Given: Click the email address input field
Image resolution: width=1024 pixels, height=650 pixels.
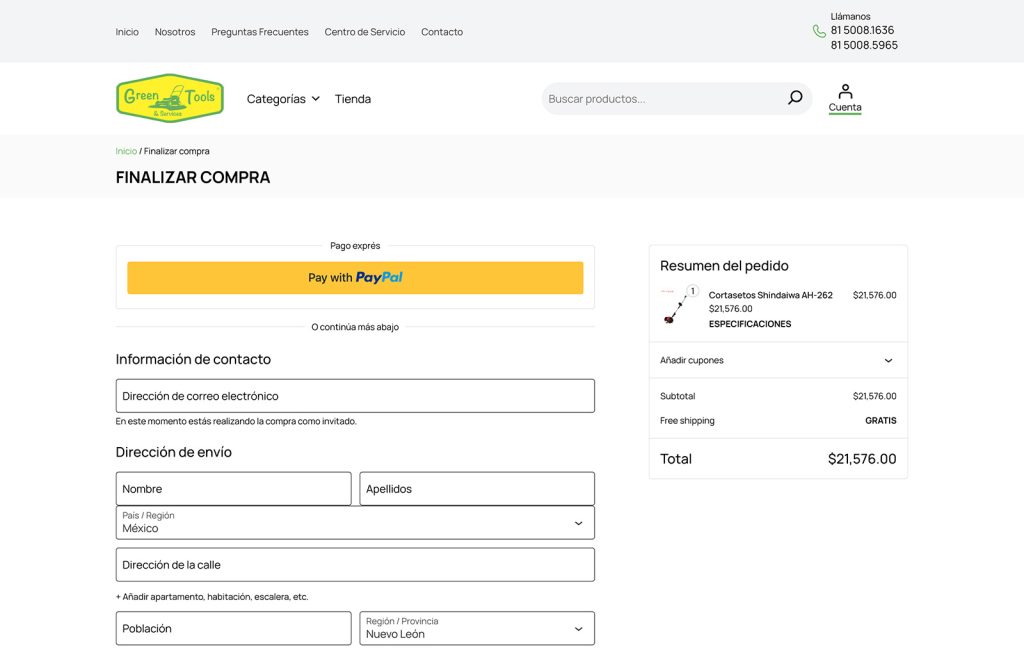Looking at the screenshot, I should (355, 395).
